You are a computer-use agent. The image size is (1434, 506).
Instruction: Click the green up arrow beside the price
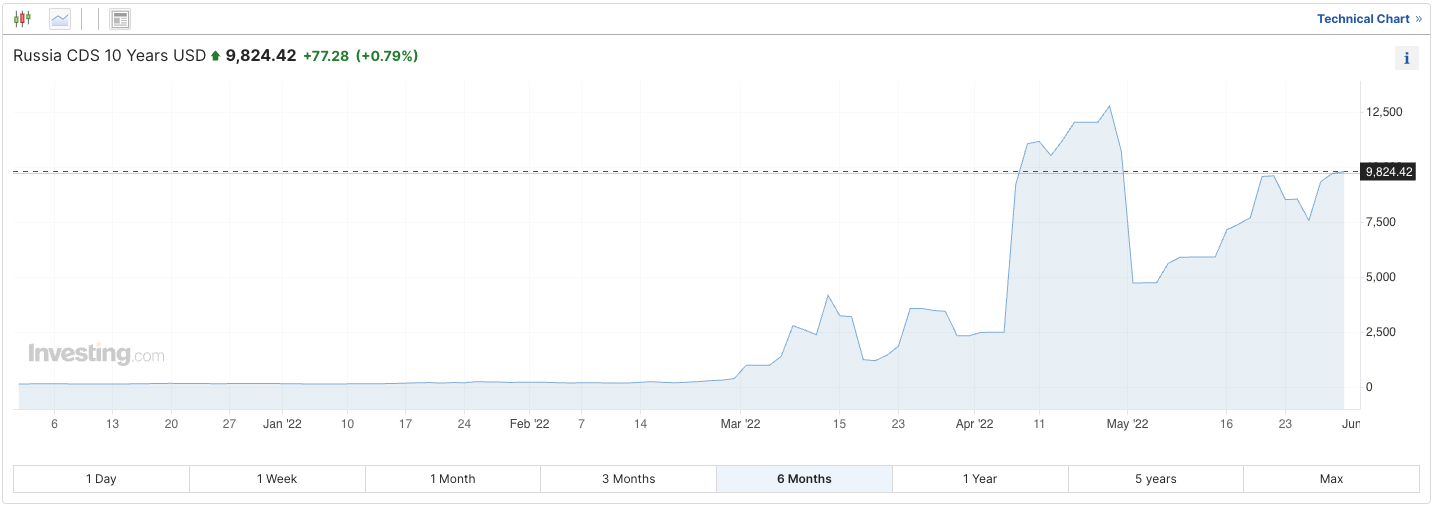(215, 56)
